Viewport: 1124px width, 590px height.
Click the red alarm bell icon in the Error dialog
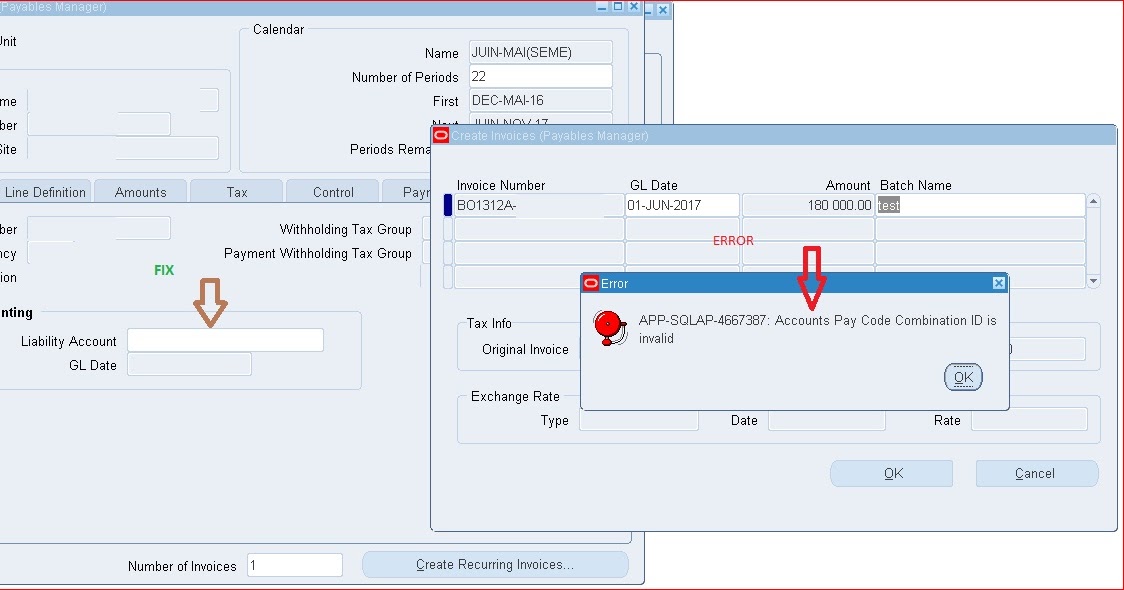606,325
